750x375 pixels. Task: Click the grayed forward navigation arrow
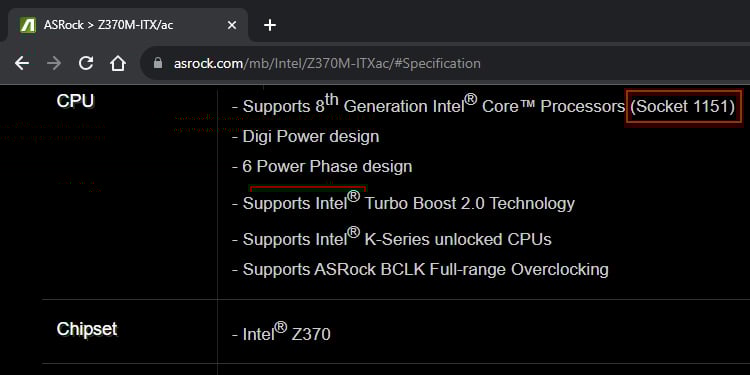(54, 63)
